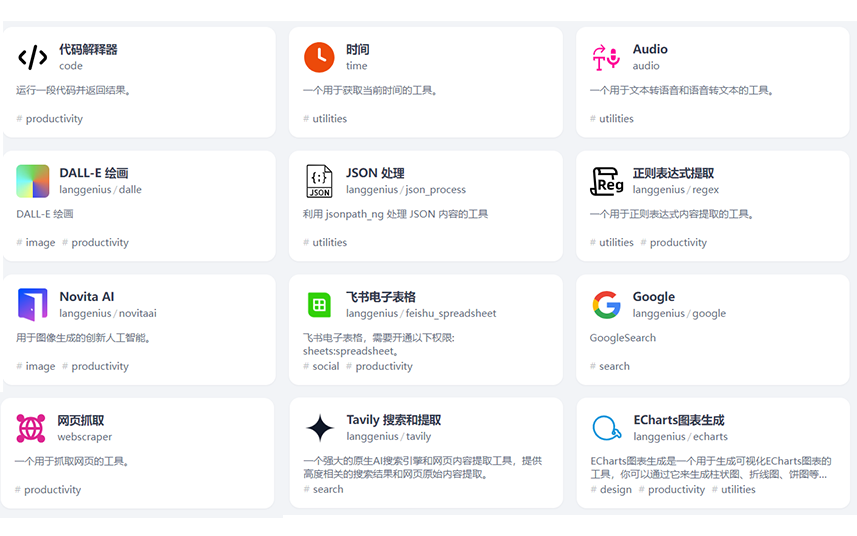Click the 'langgenius / json_process' identifier text
Screen dimensions: 857x536
[x=406, y=190]
